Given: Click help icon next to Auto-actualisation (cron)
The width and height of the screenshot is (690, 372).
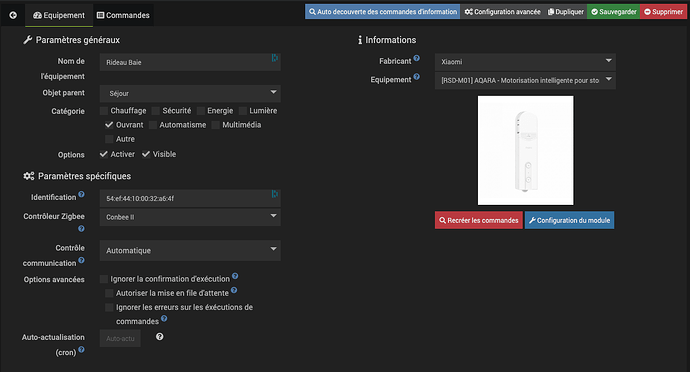Looking at the screenshot, I should pyautogui.click(x=81, y=350).
